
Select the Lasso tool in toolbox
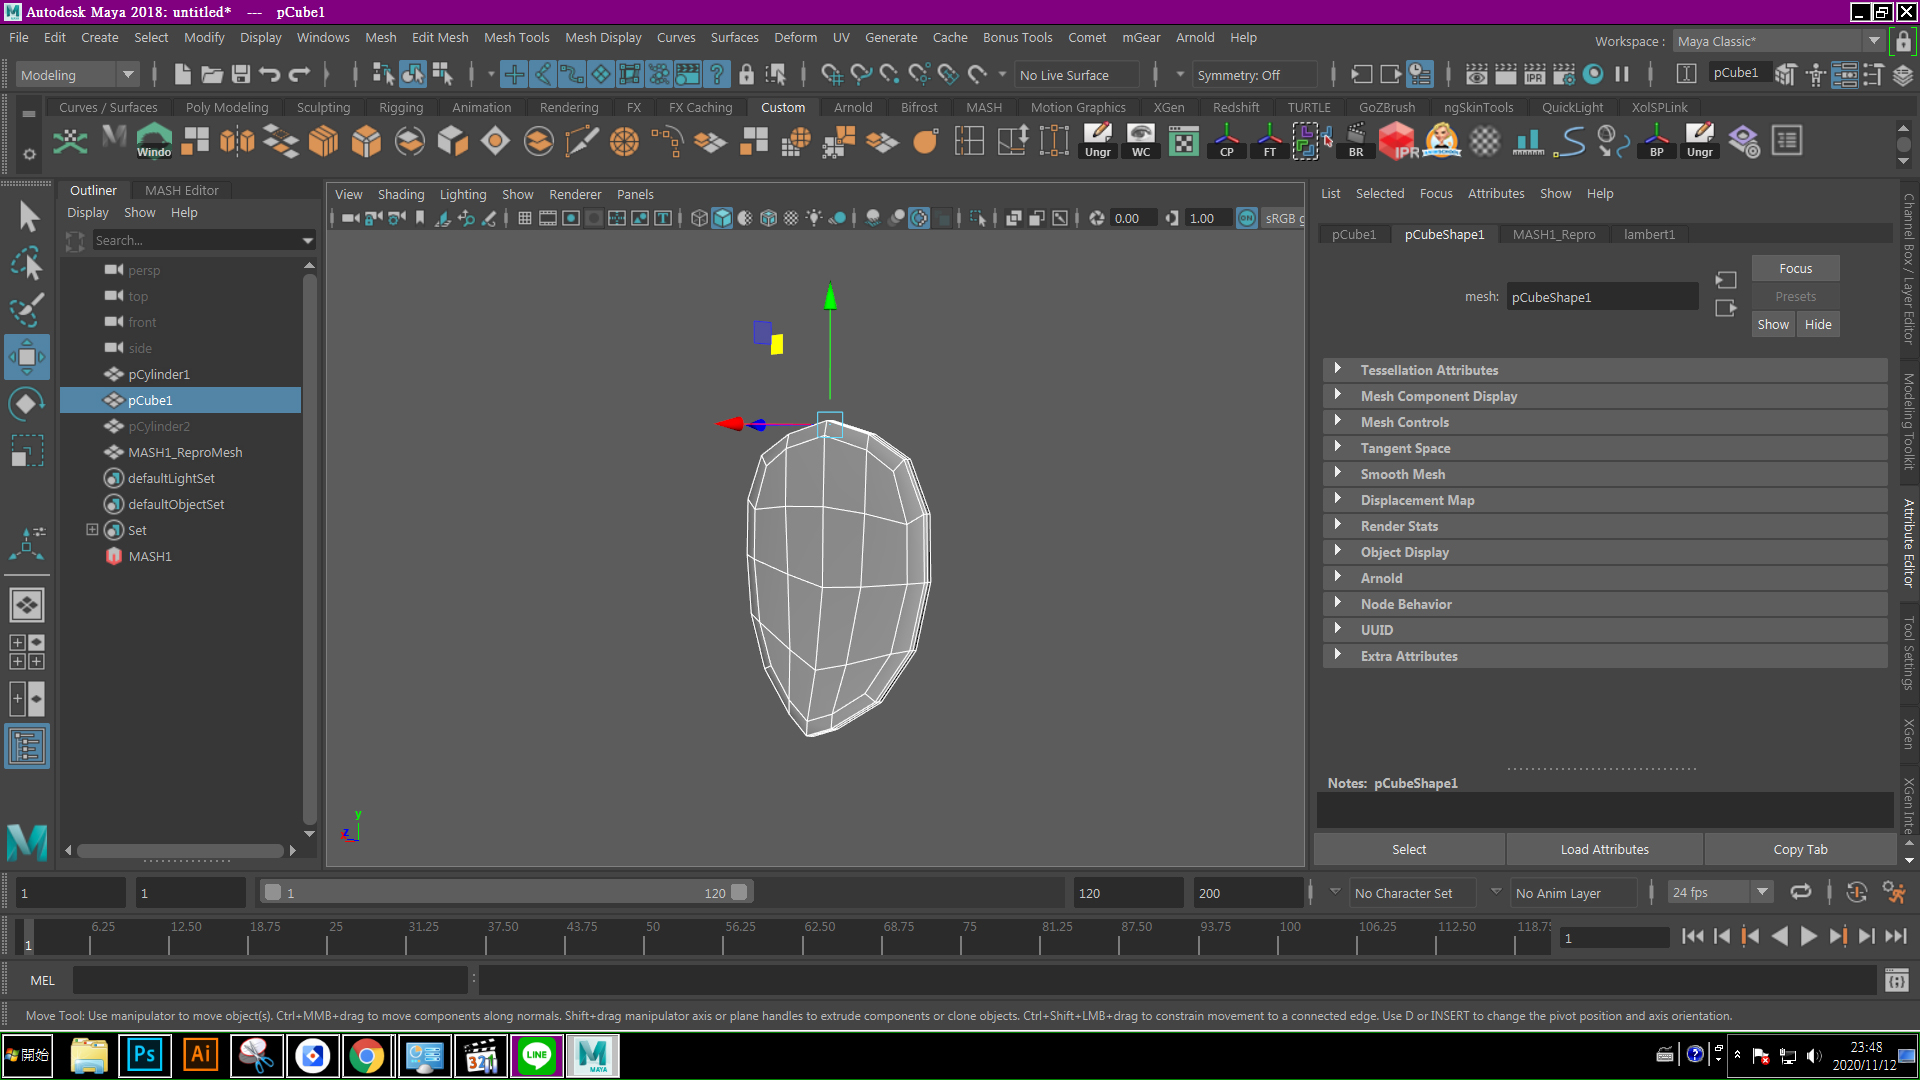[x=26, y=263]
